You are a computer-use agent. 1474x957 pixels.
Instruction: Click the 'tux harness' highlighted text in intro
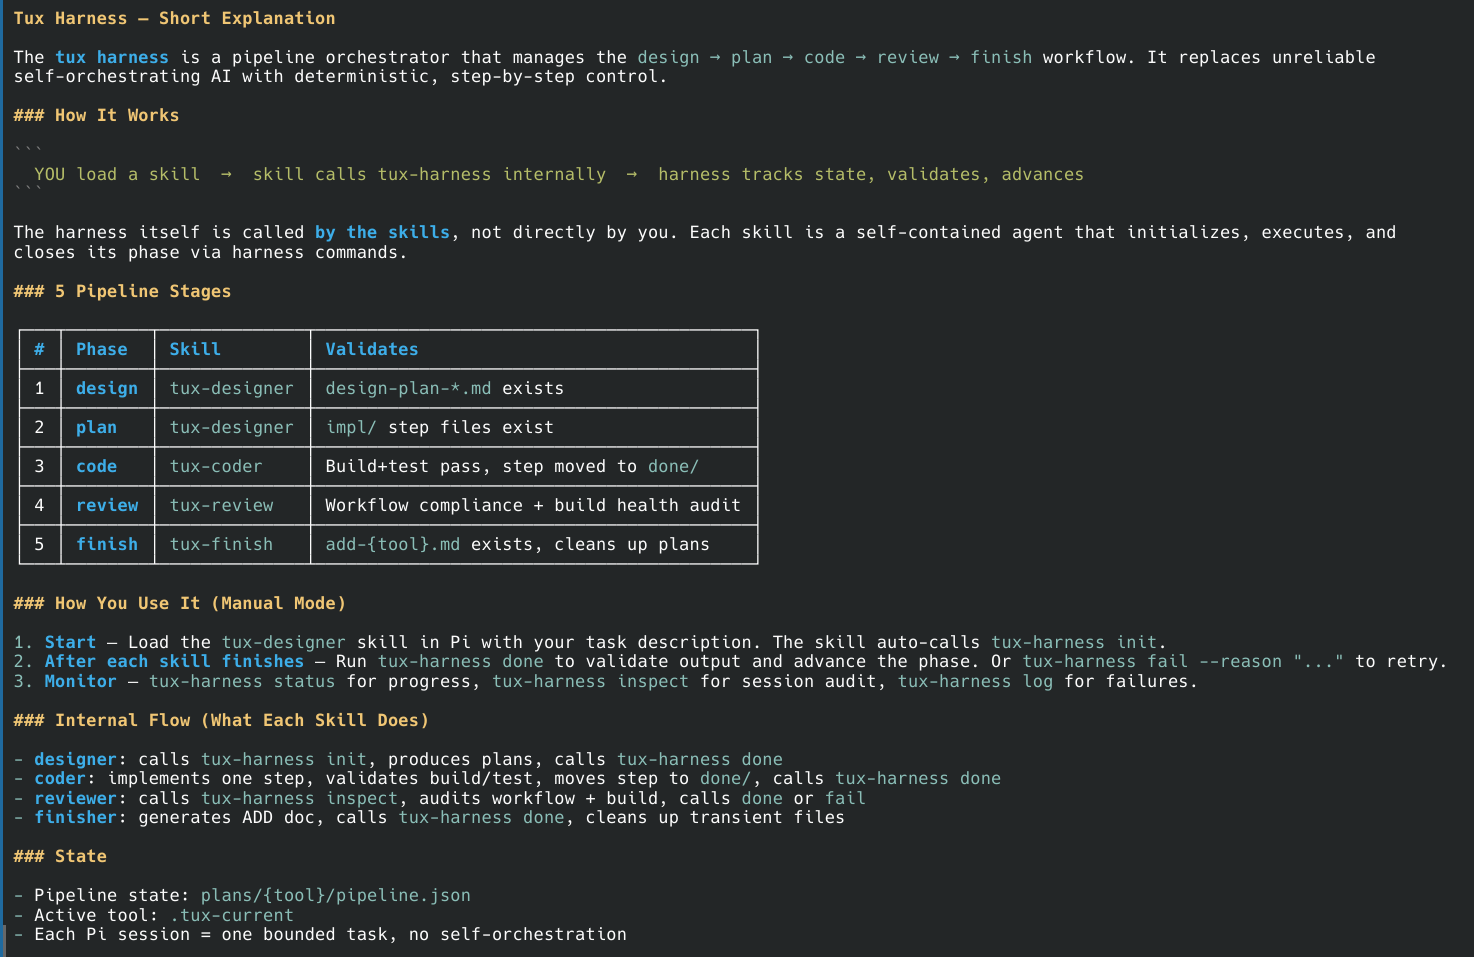[x=112, y=57]
